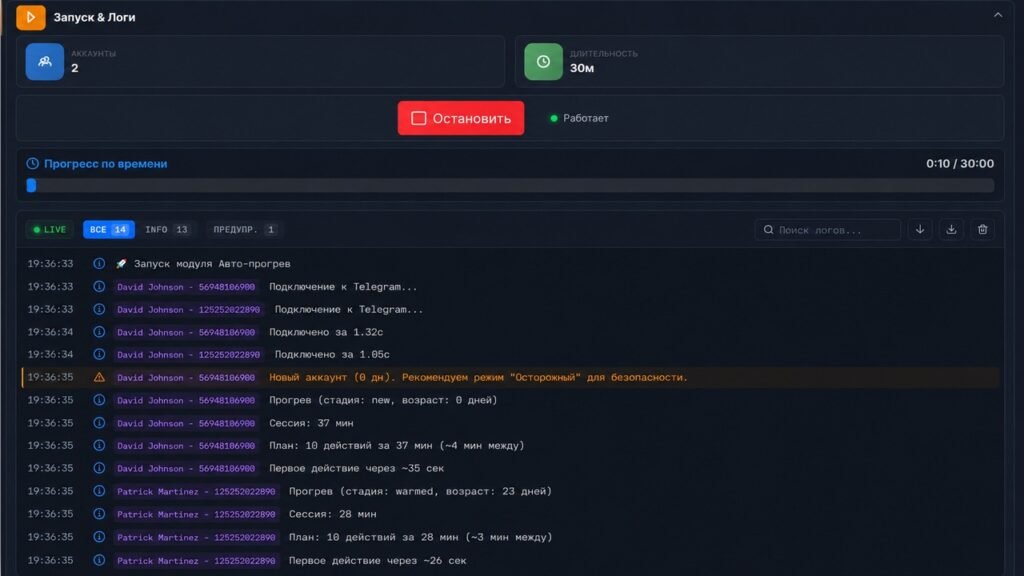Screen dimensions: 1024x576
Task: Click the Сессия: 37 мин log message
Action: 312,423
